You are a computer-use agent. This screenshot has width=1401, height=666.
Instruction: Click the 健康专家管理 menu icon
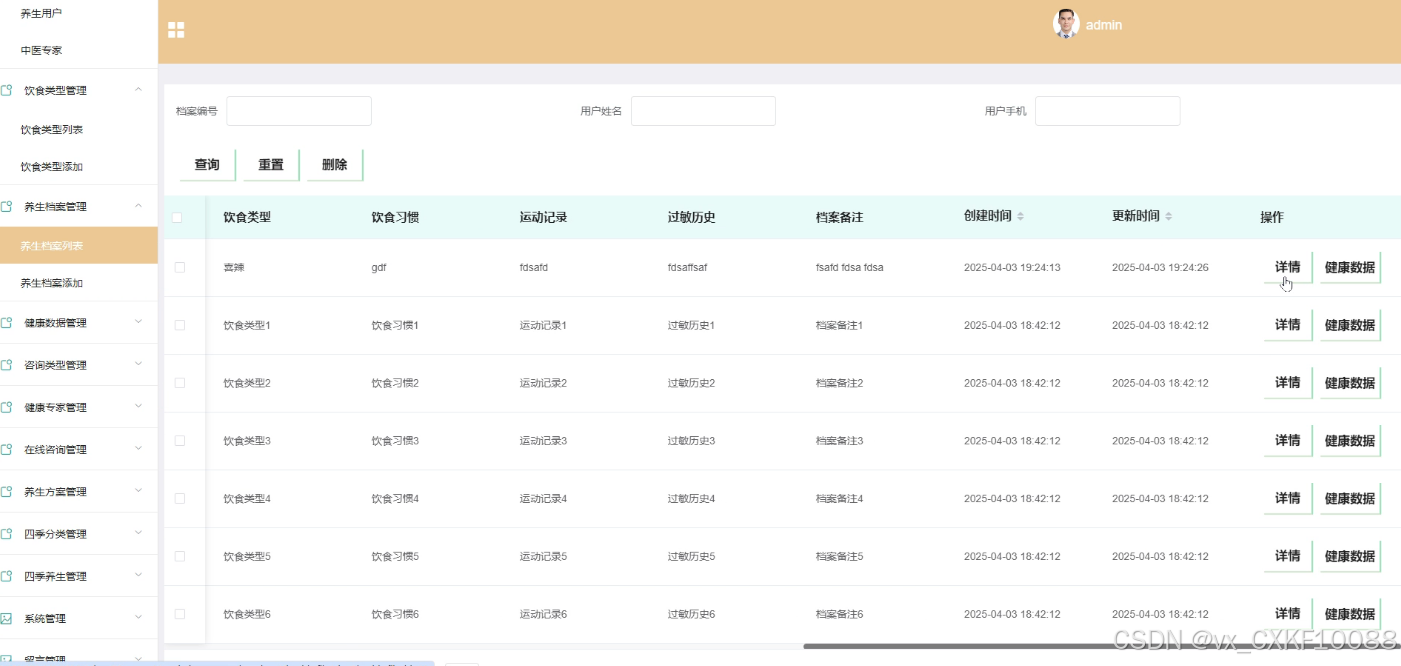point(6,407)
